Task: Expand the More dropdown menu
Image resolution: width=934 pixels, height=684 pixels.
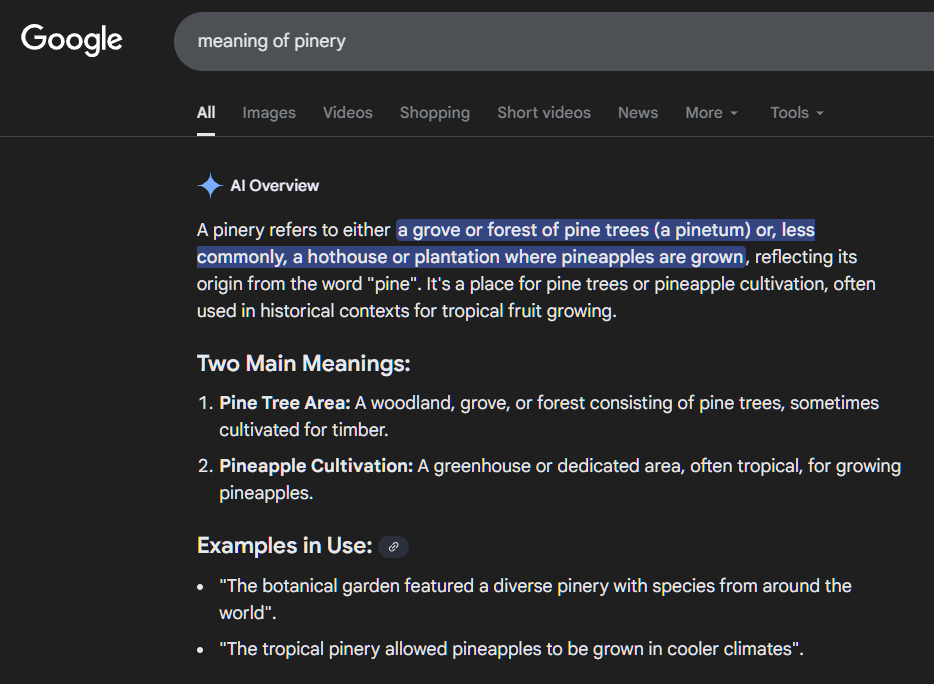Action: (711, 113)
